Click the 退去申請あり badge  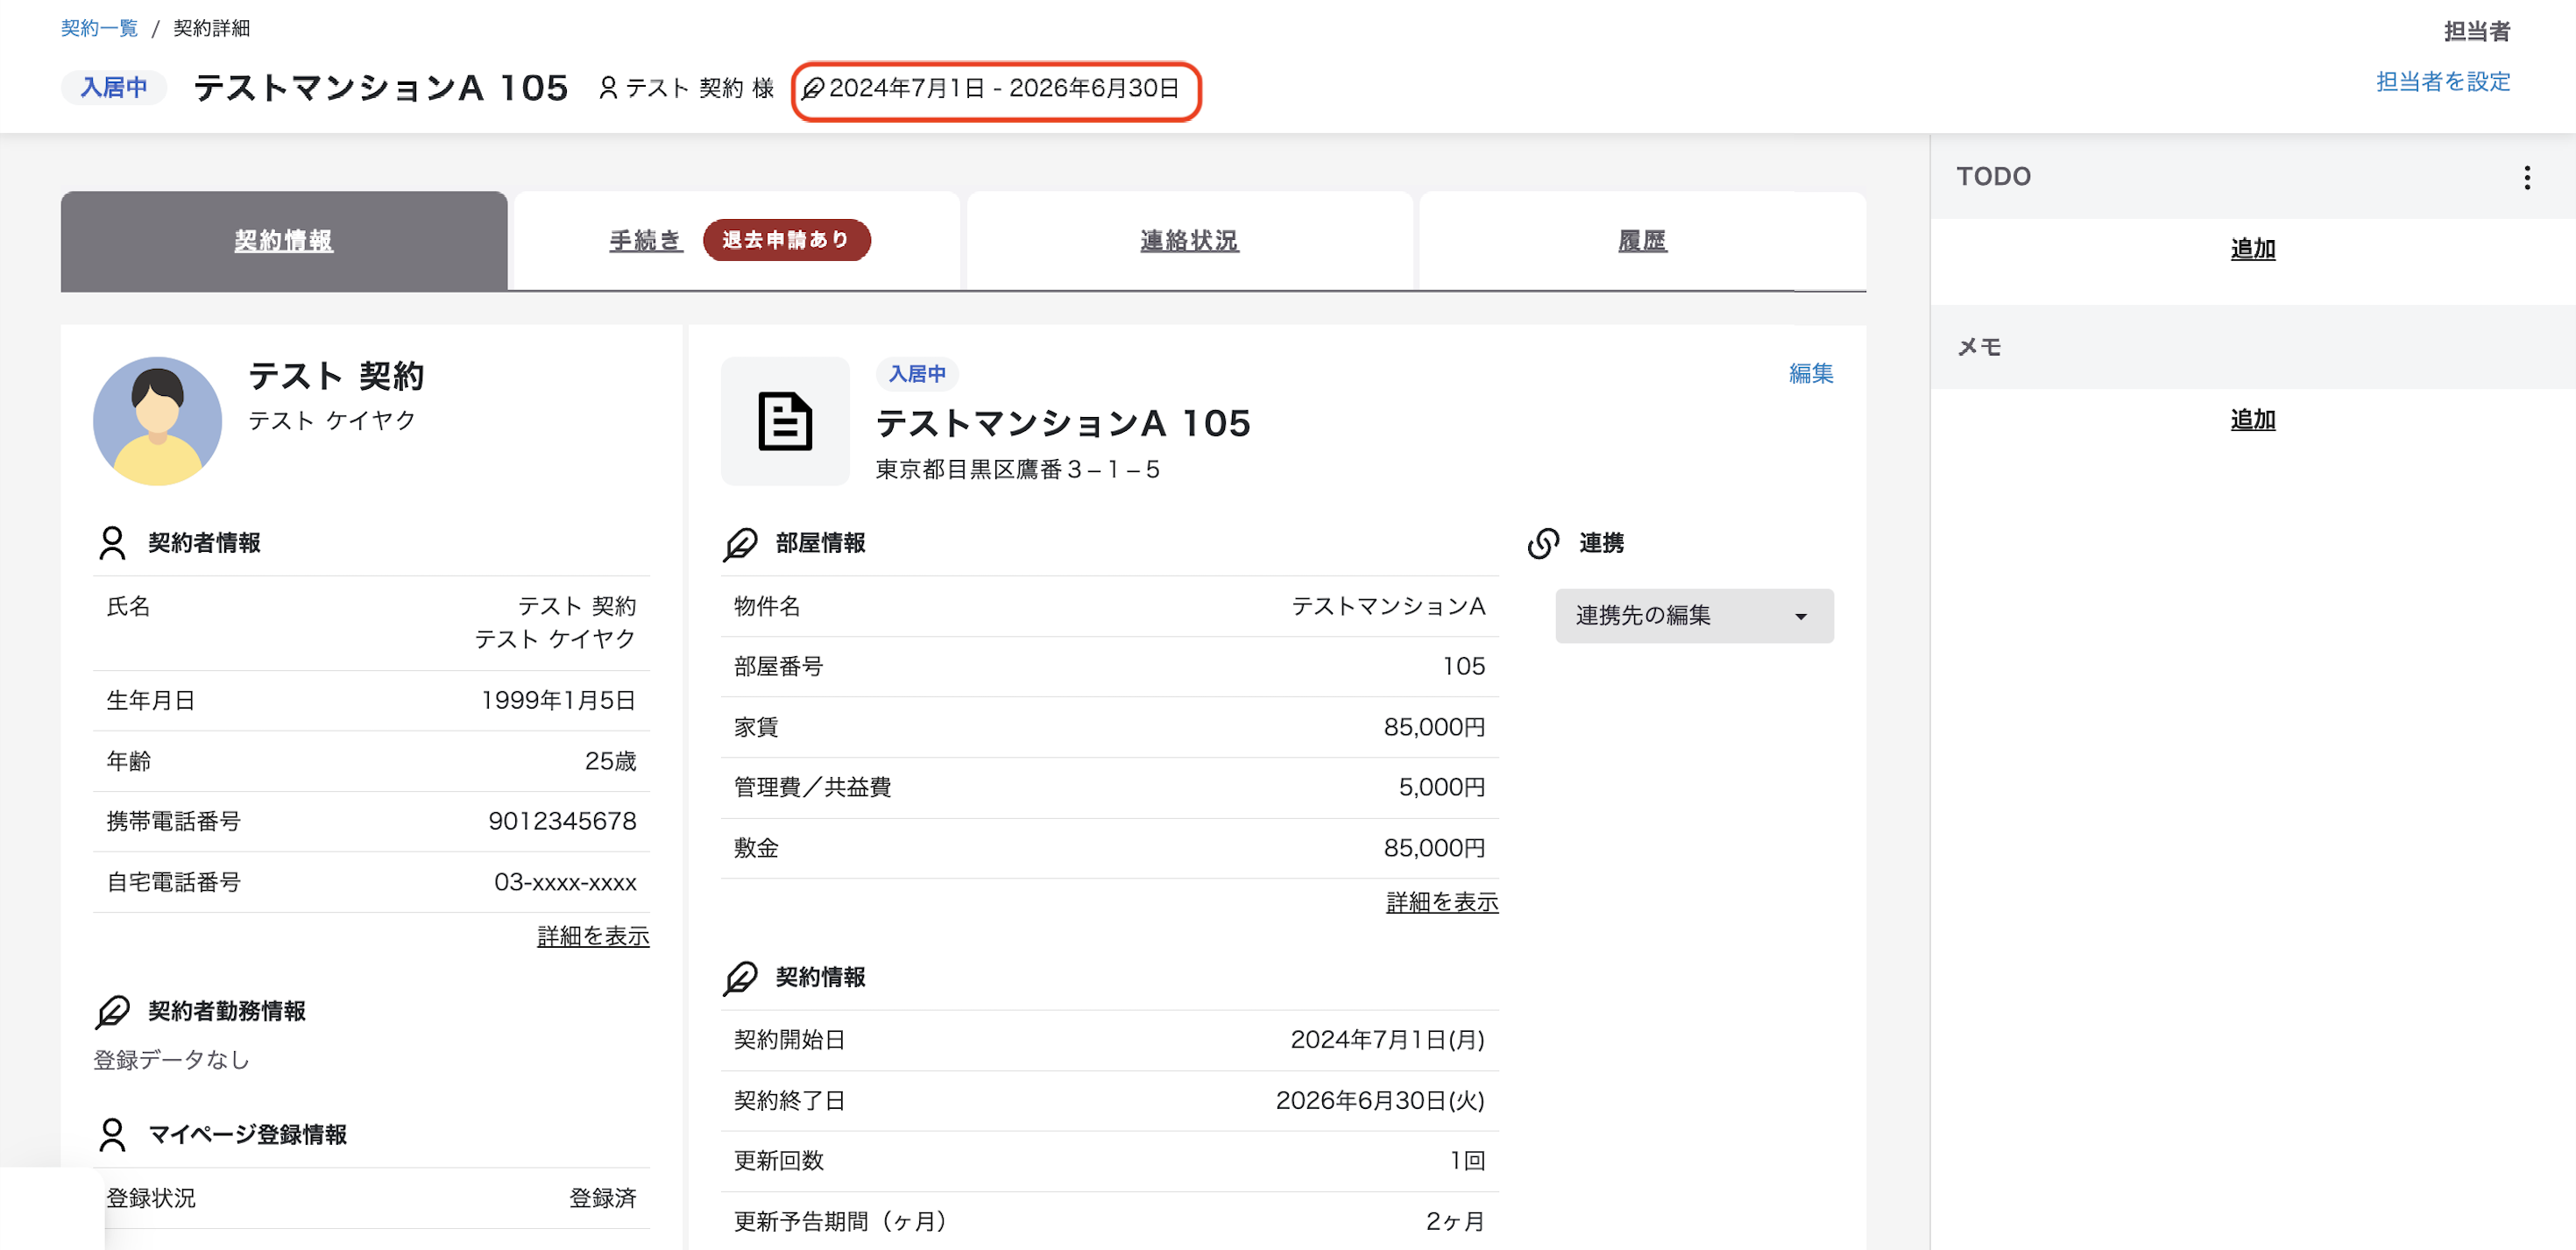tap(786, 240)
